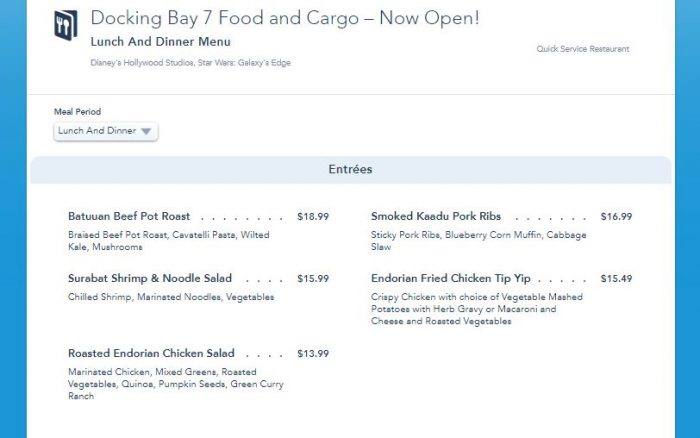Select Endorian Fried Chicken Tip Yip
700x438 pixels.
(x=450, y=278)
